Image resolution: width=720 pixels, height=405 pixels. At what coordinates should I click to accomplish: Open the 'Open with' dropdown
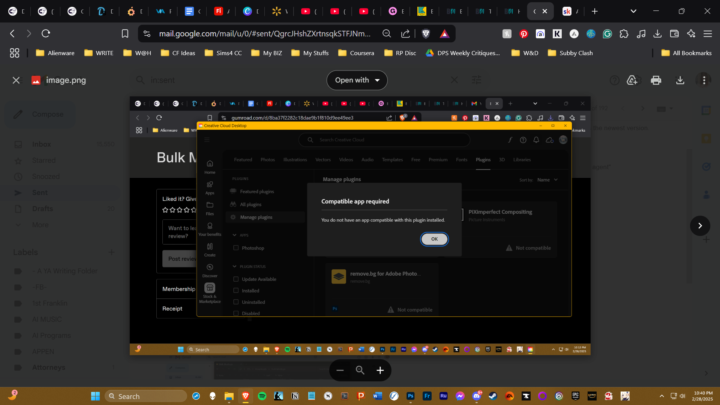[357, 80]
